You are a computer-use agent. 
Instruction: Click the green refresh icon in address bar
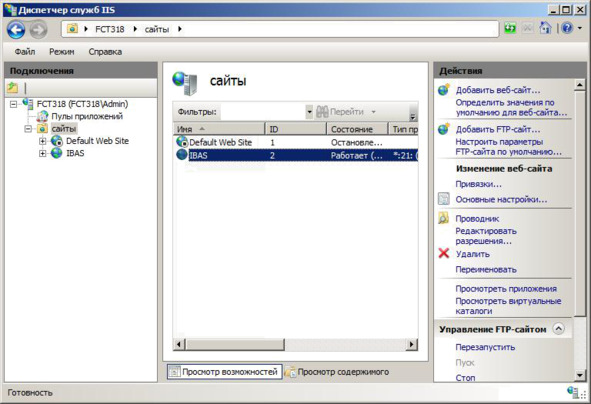pos(510,28)
